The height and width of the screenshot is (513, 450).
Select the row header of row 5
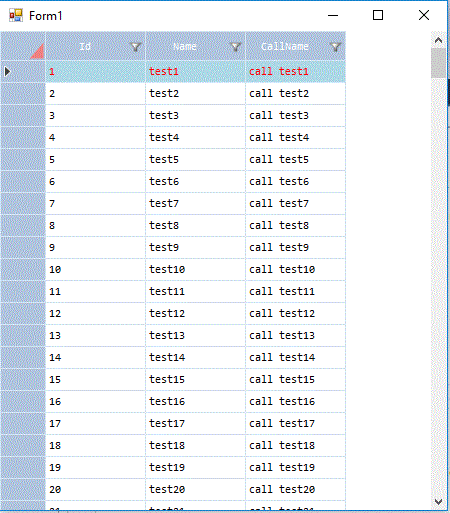(23, 159)
